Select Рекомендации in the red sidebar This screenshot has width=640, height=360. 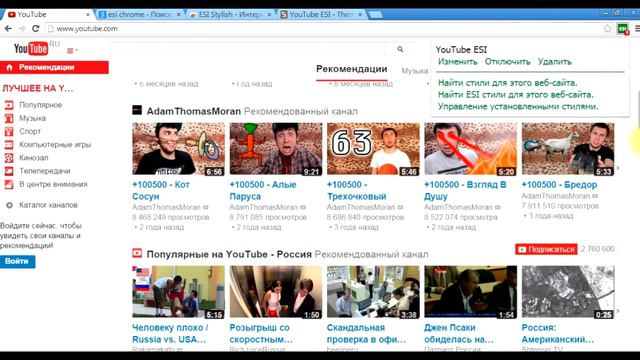click(54, 67)
